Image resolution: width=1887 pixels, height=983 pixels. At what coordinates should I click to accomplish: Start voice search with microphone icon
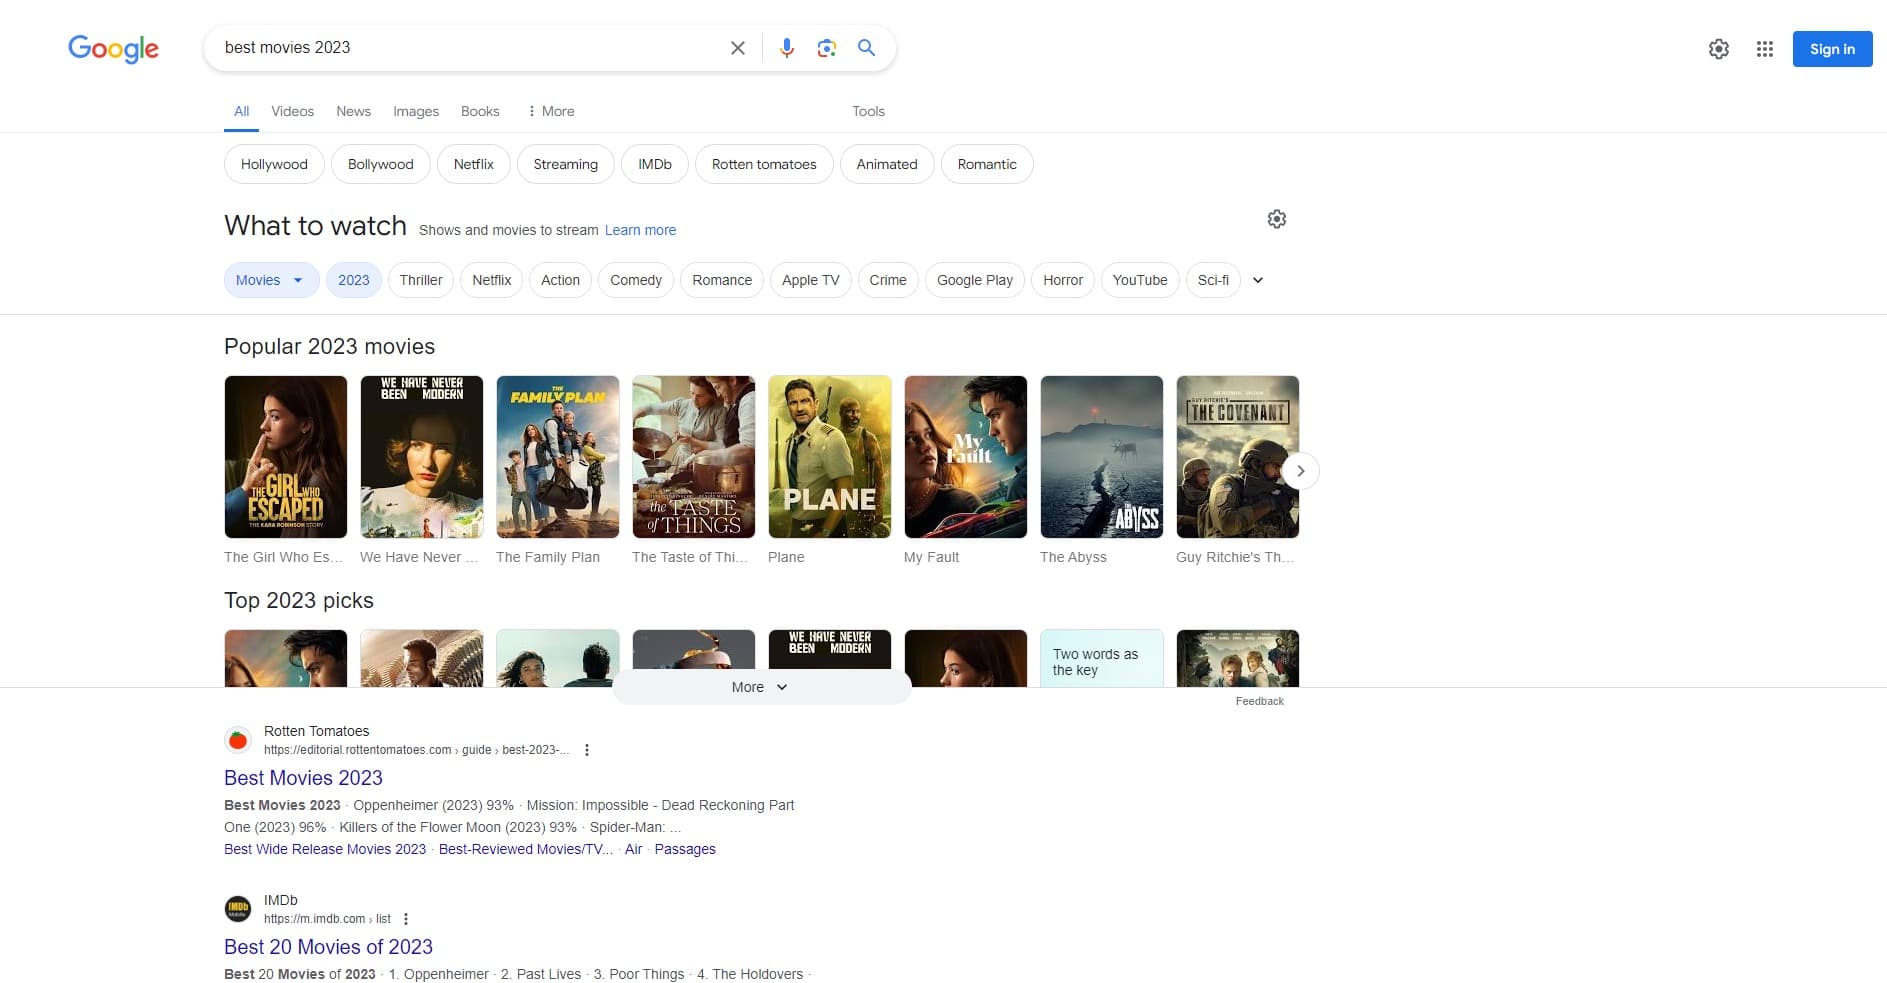point(787,48)
